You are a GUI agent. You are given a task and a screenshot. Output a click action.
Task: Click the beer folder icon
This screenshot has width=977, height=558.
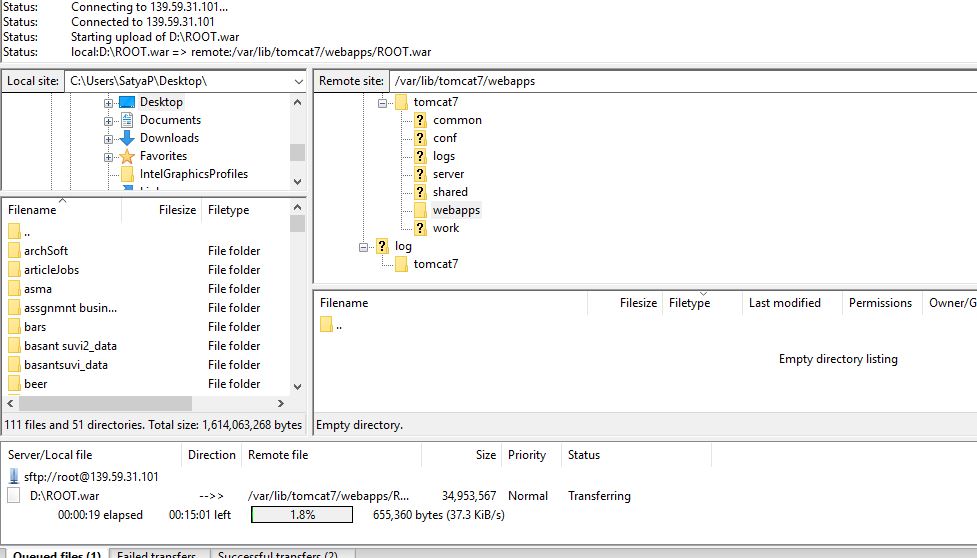pos(14,384)
